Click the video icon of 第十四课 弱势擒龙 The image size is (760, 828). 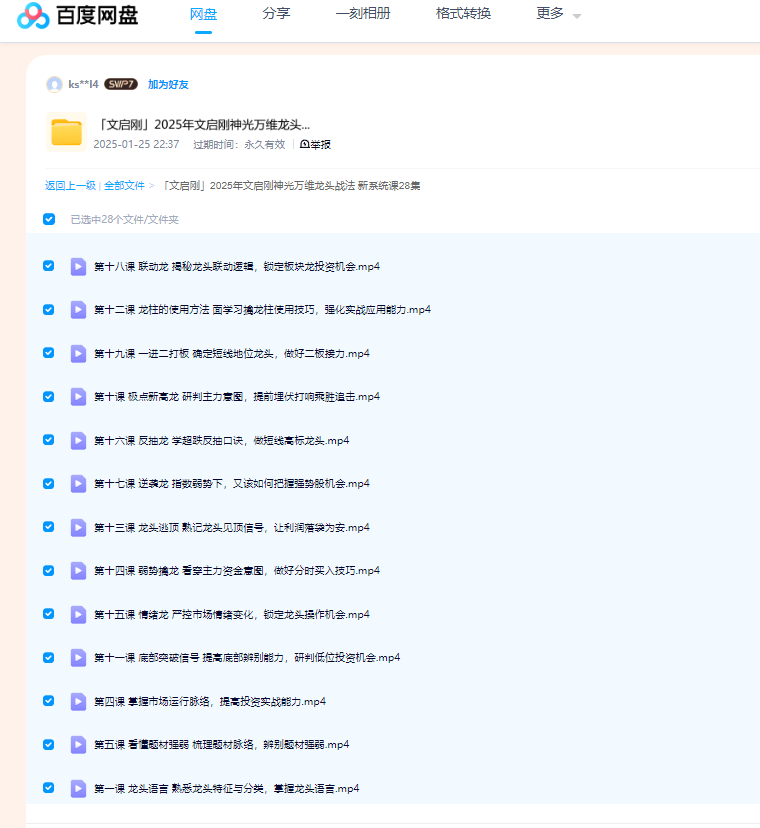point(78,571)
